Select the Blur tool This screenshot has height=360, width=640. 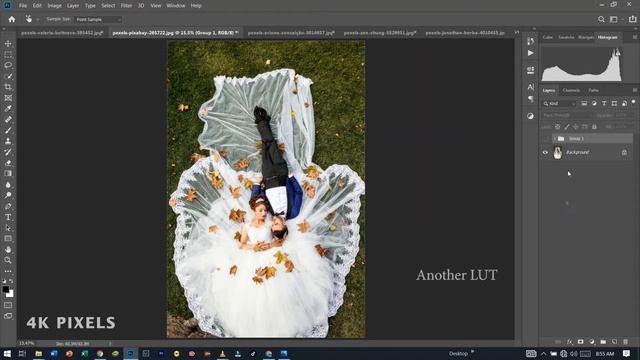8,184
